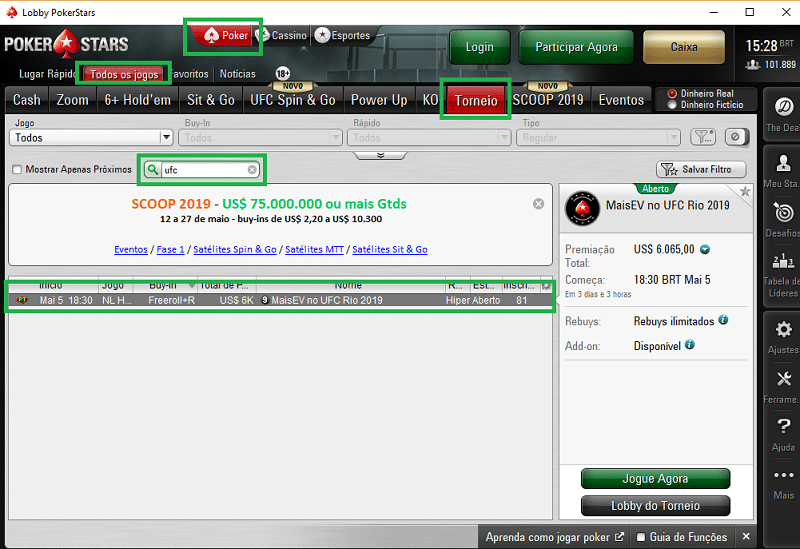Click Add-on Disponível info icon
The image size is (800, 549).
[690, 344]
